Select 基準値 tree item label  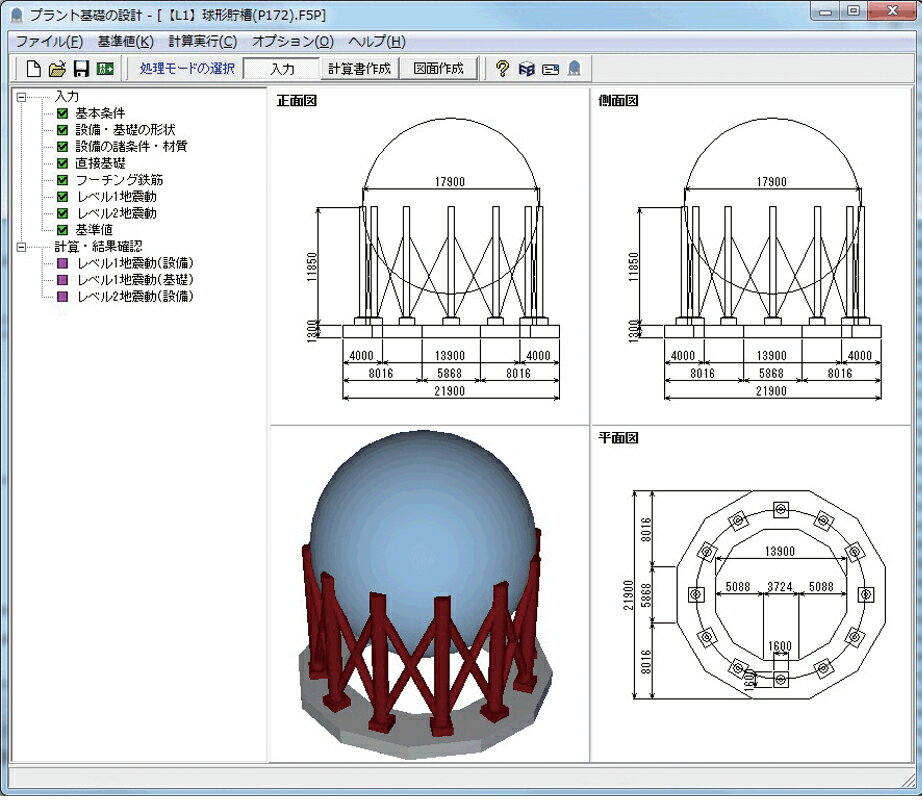point(94,230)
